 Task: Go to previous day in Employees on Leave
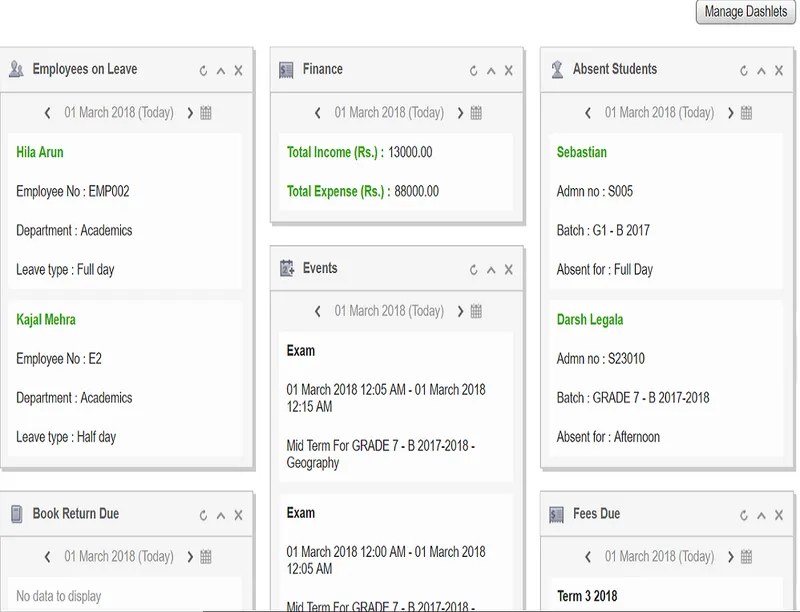(x=47, y=113)
